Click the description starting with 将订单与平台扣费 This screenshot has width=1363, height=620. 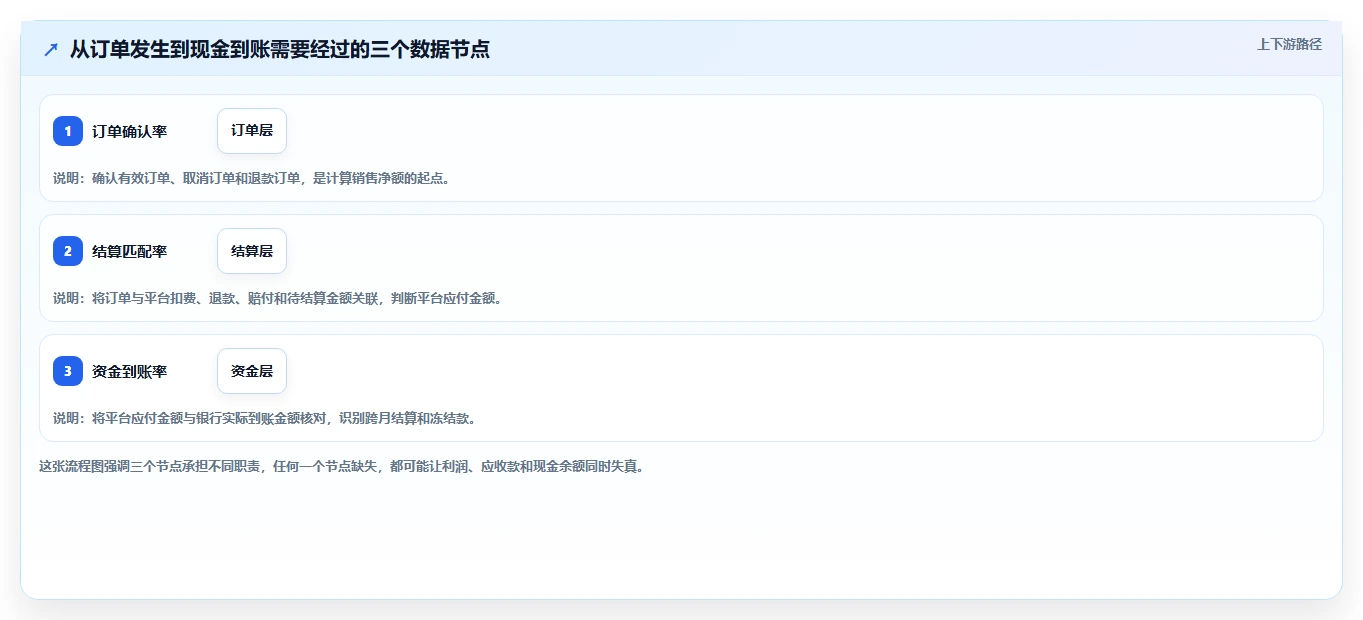[x=278, y=298]
